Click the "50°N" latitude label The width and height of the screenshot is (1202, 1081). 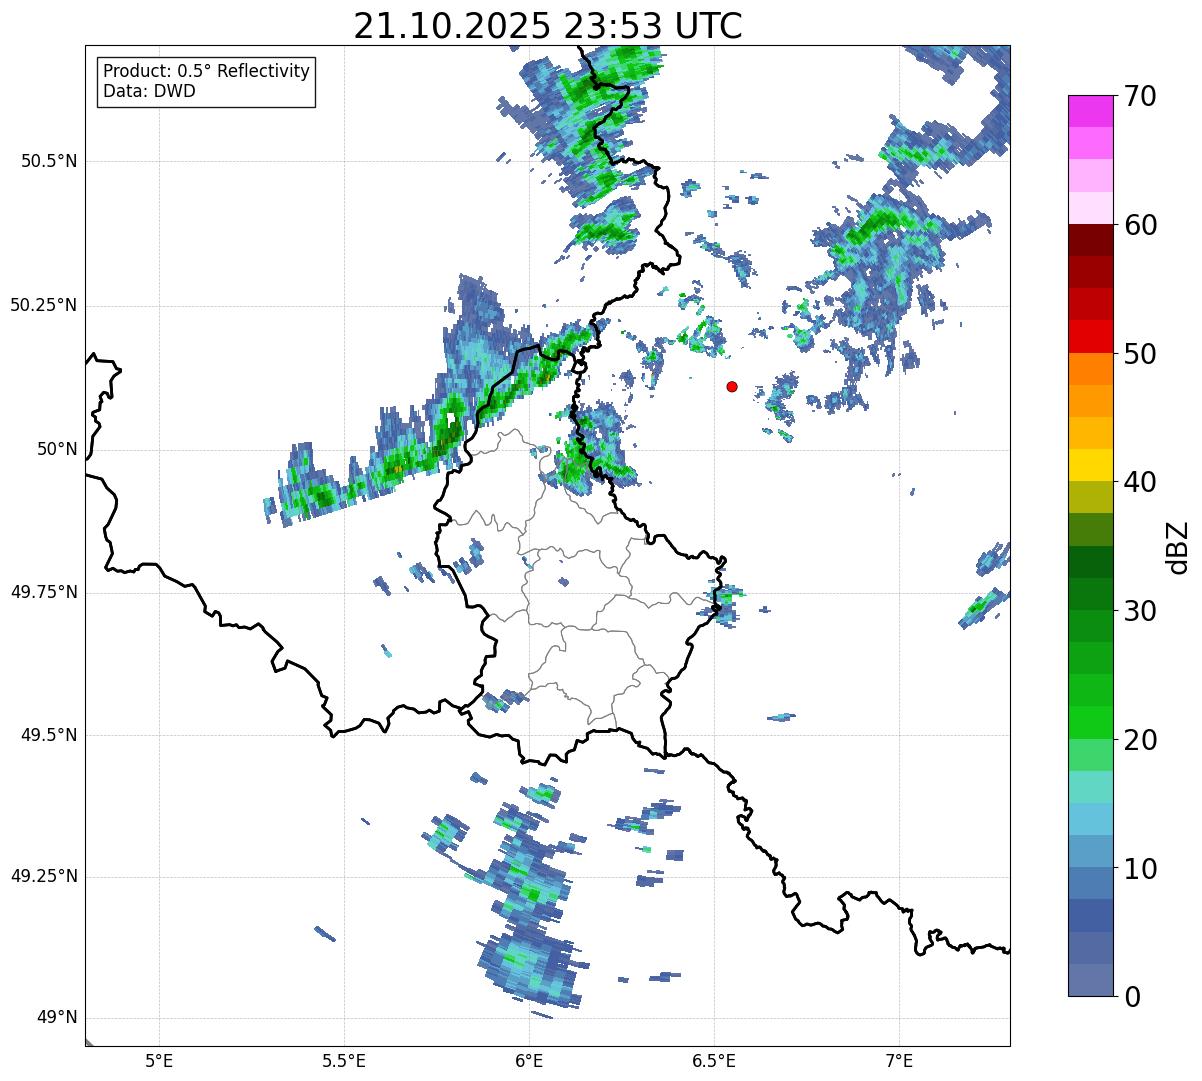57,449
